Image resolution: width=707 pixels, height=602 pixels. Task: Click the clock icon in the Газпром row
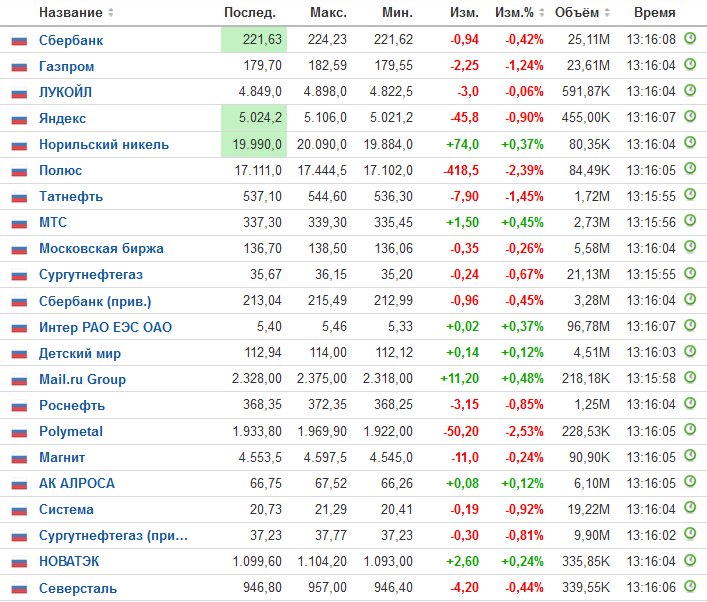pos(690,64)
